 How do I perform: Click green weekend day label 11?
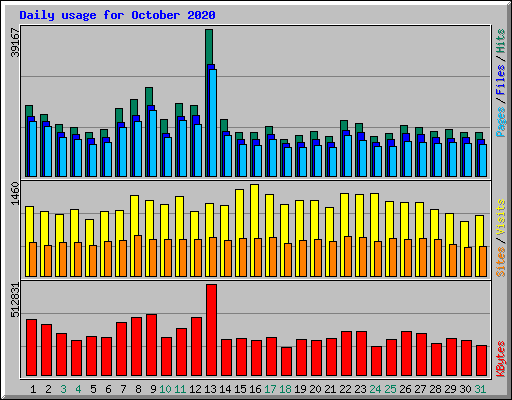180,389
